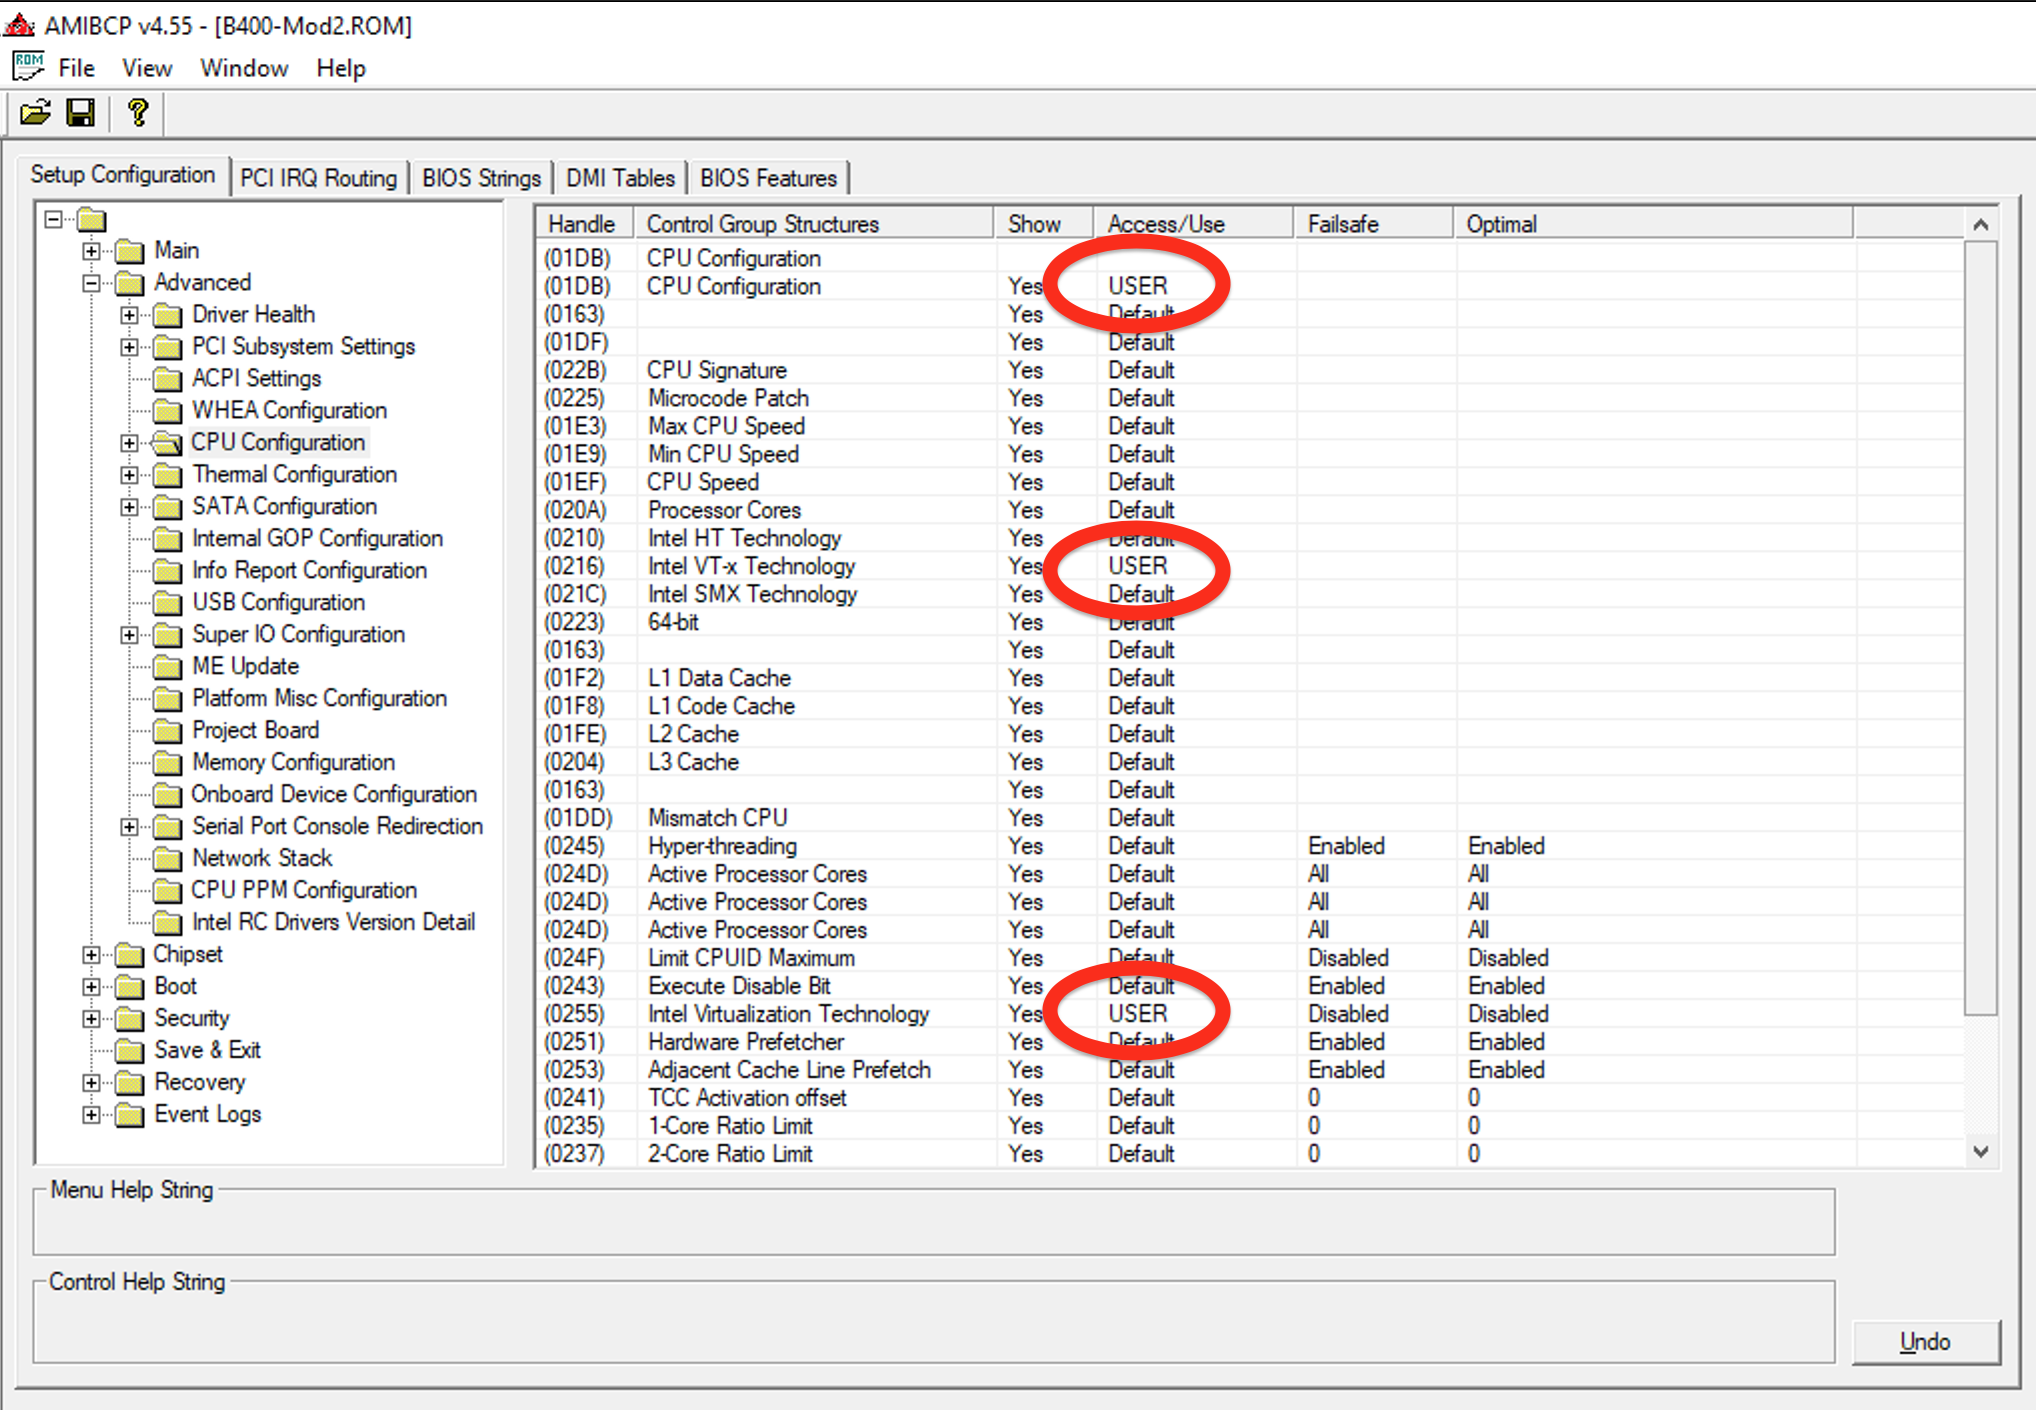This screenshot has width=2036, height=1410.
Task: Expand the Serial Port Console Redirection node
Action: (130, 827)
